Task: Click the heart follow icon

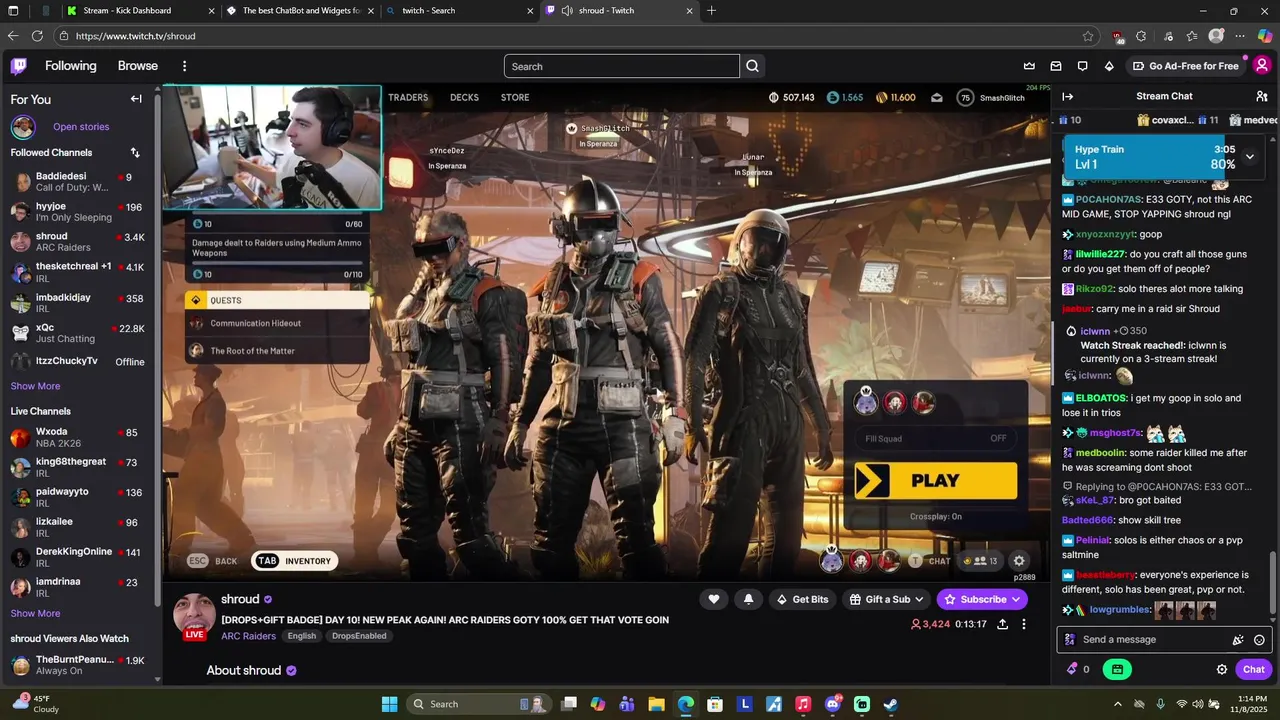Action: coord(713,599)
